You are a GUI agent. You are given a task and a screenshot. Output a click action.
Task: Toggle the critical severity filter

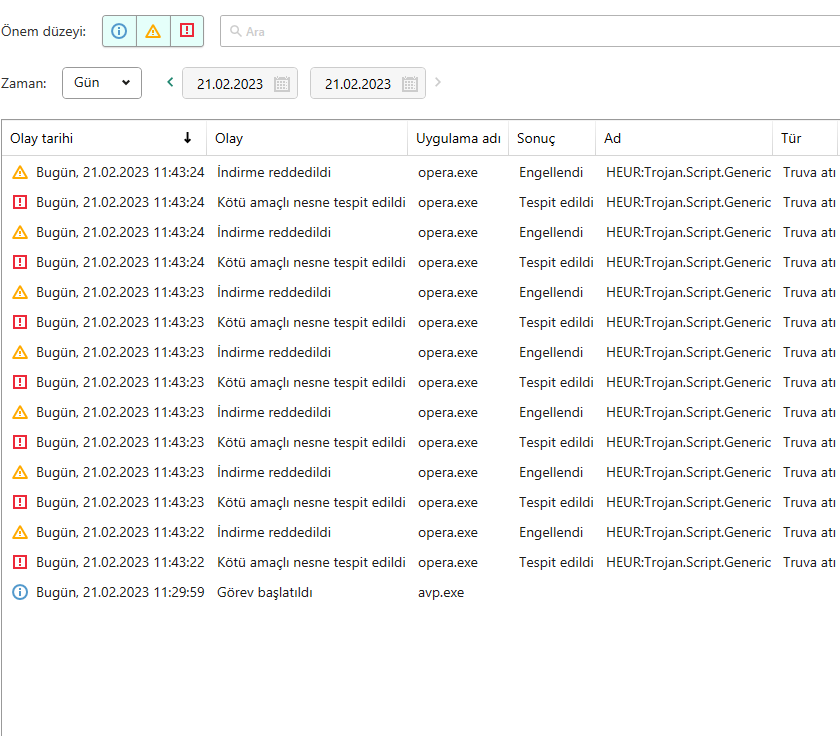point(187,31)
